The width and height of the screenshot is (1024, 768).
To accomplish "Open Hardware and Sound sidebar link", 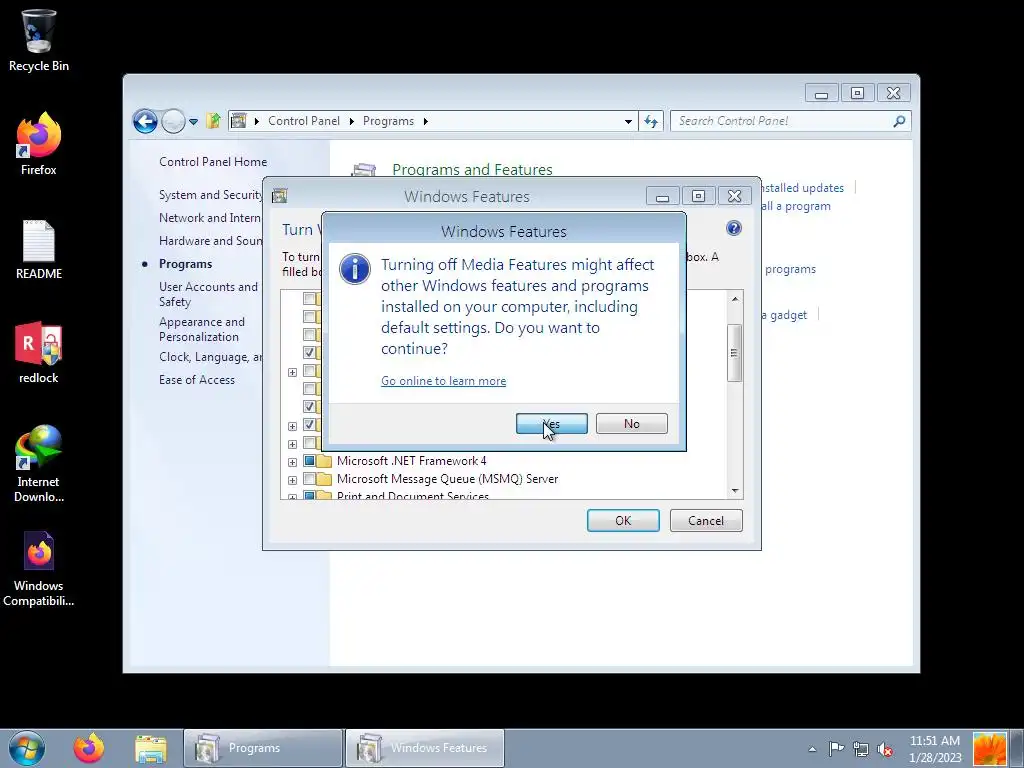I will coord(210,240).
